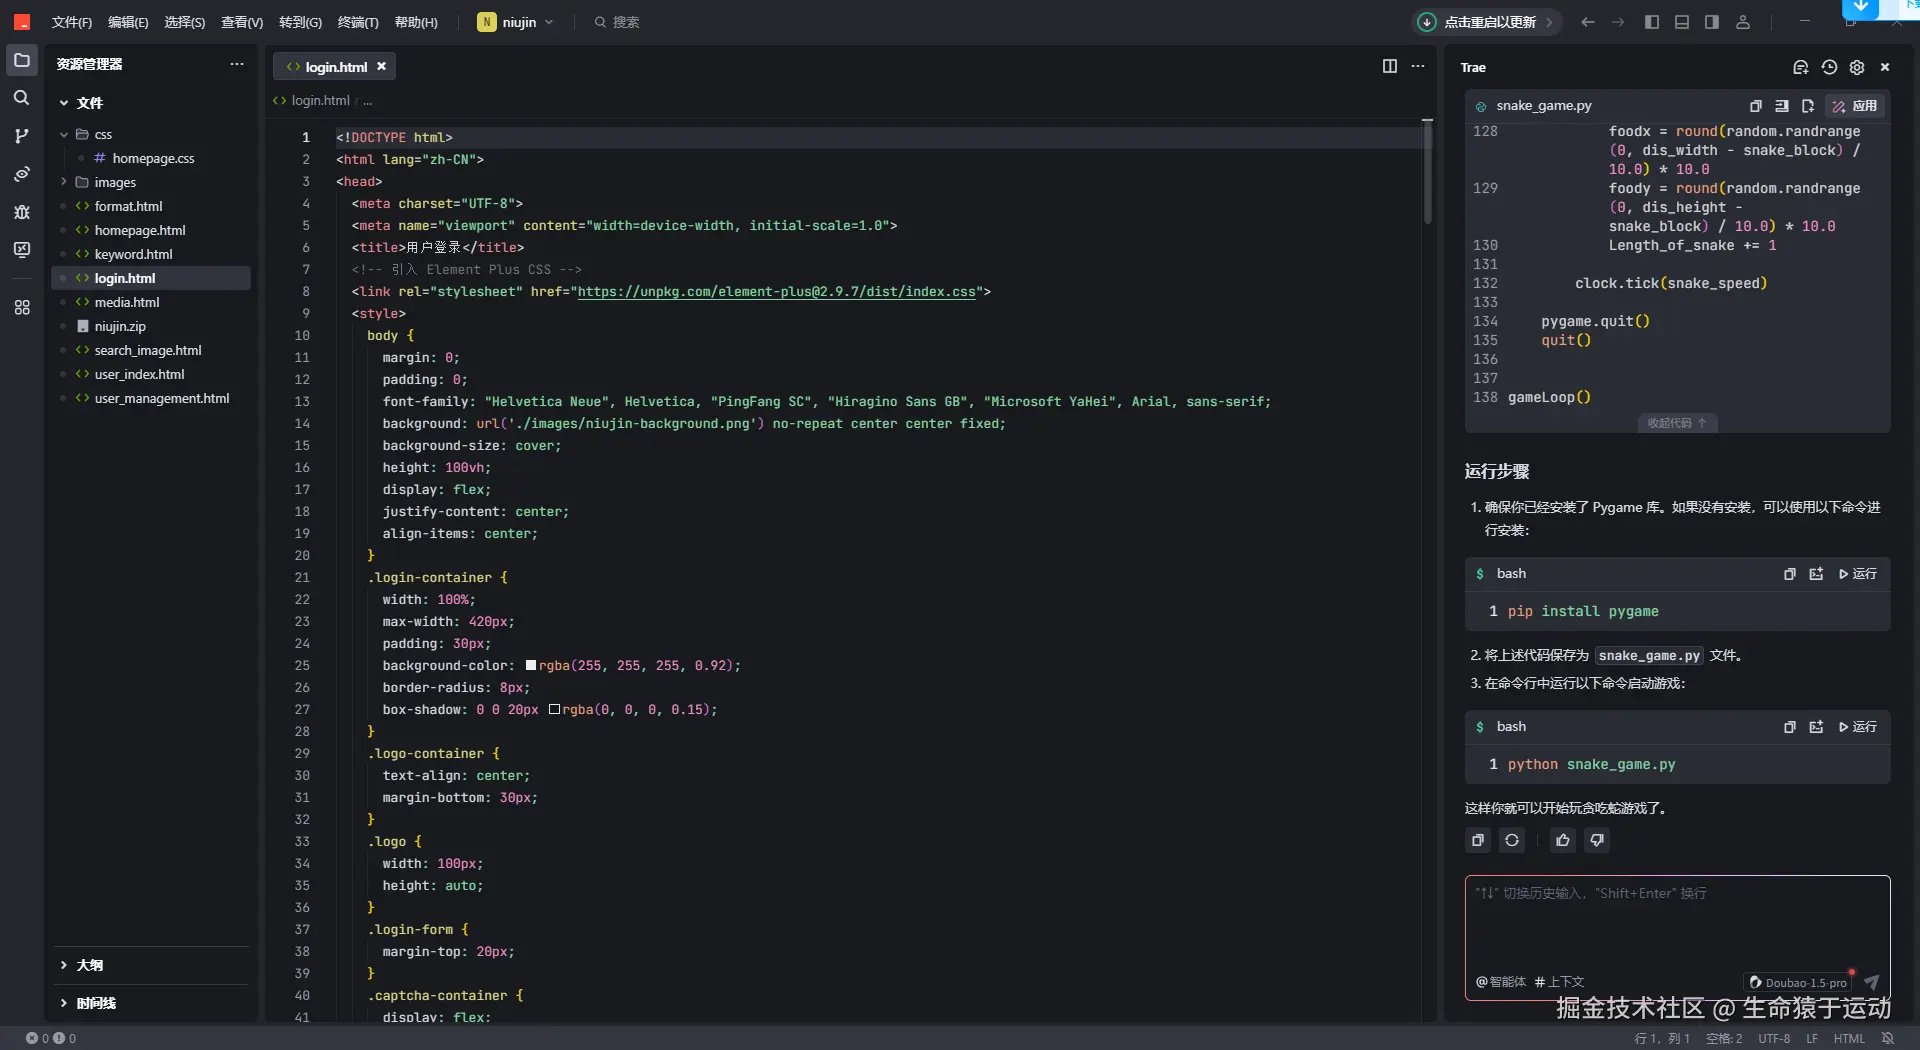Image resolution: width=1920 pixels, height=1050 pixels.
Task: Open the 转到(G) menu
Action: (x=300, y=22)
